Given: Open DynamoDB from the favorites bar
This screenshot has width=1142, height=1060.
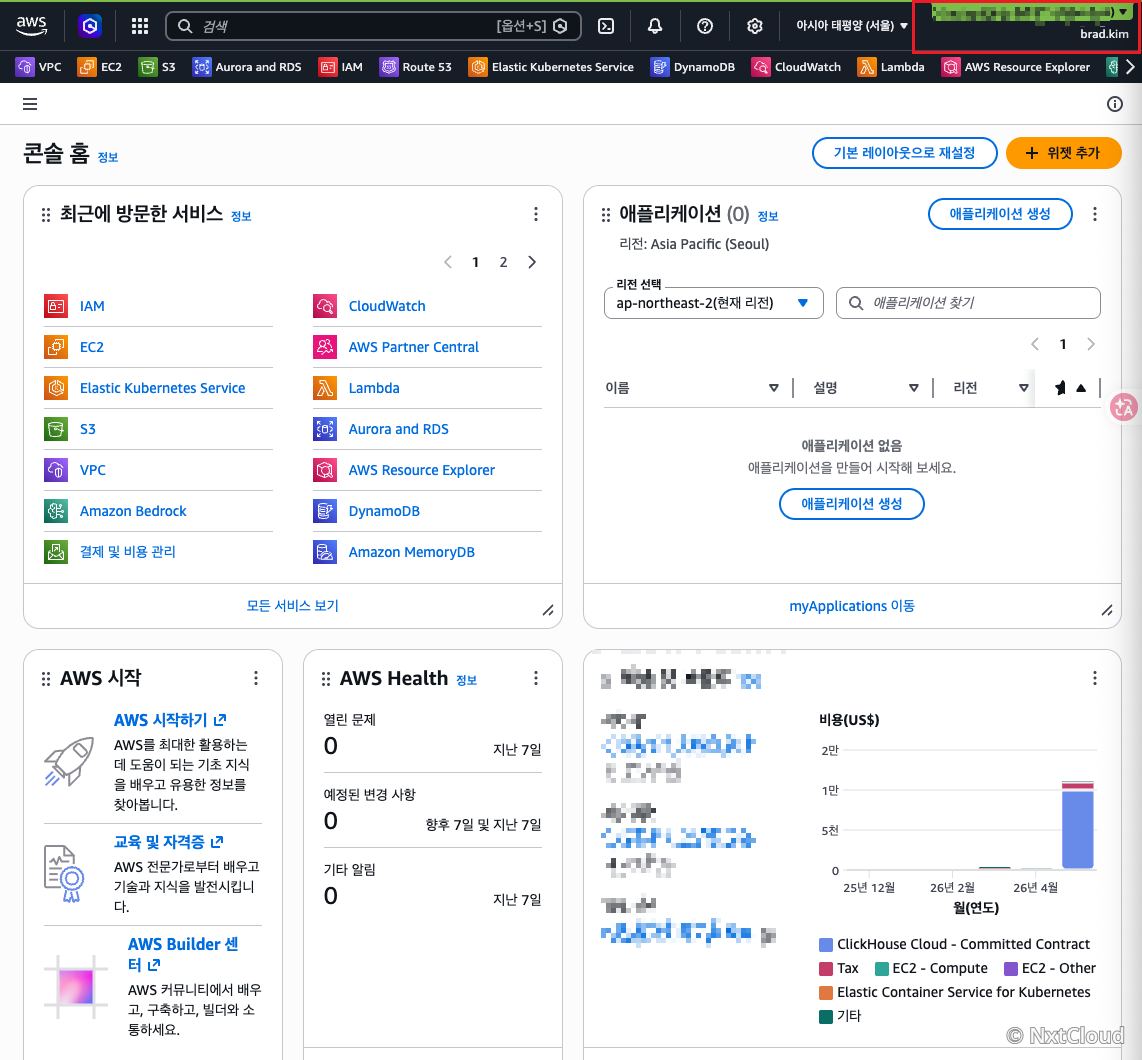Looking at the screenshot, I should click(x=693, y=67).
